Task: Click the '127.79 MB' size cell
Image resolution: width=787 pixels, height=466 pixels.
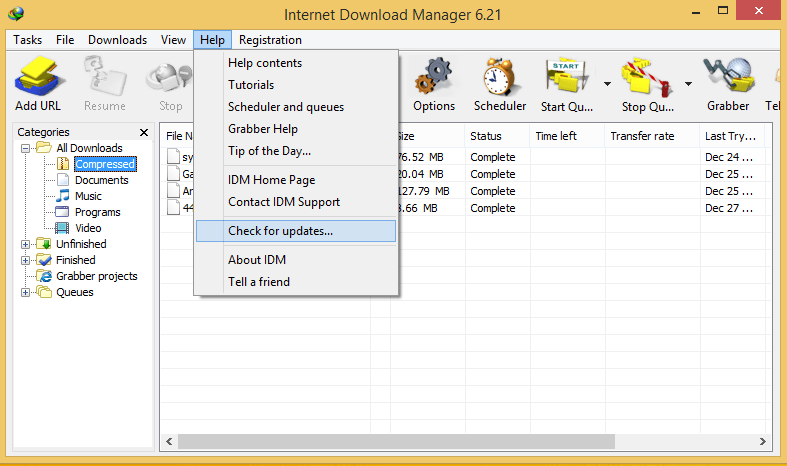Action: coord(423,191)
